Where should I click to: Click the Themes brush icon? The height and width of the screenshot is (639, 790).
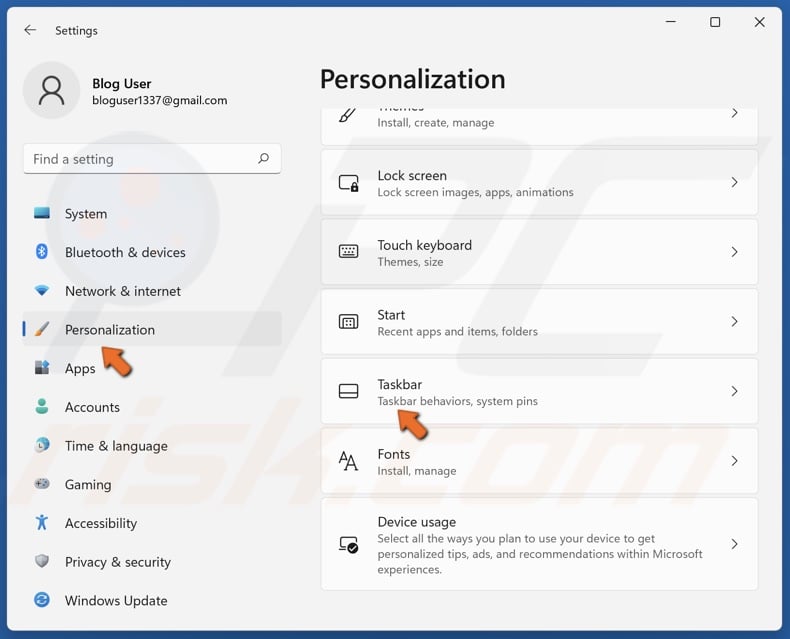coord(348,115)
